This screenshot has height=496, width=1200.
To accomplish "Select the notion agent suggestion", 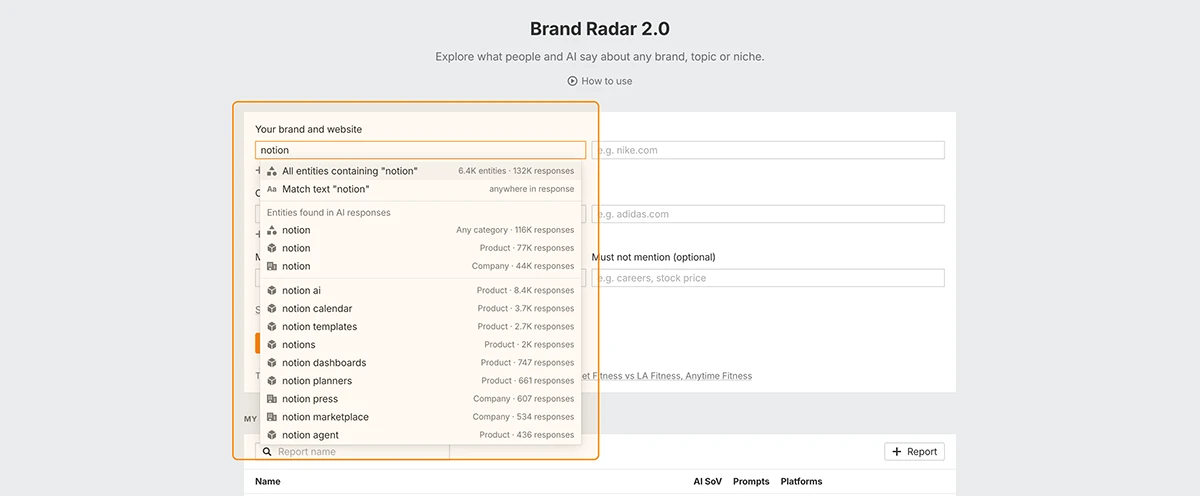I will 420,435.
